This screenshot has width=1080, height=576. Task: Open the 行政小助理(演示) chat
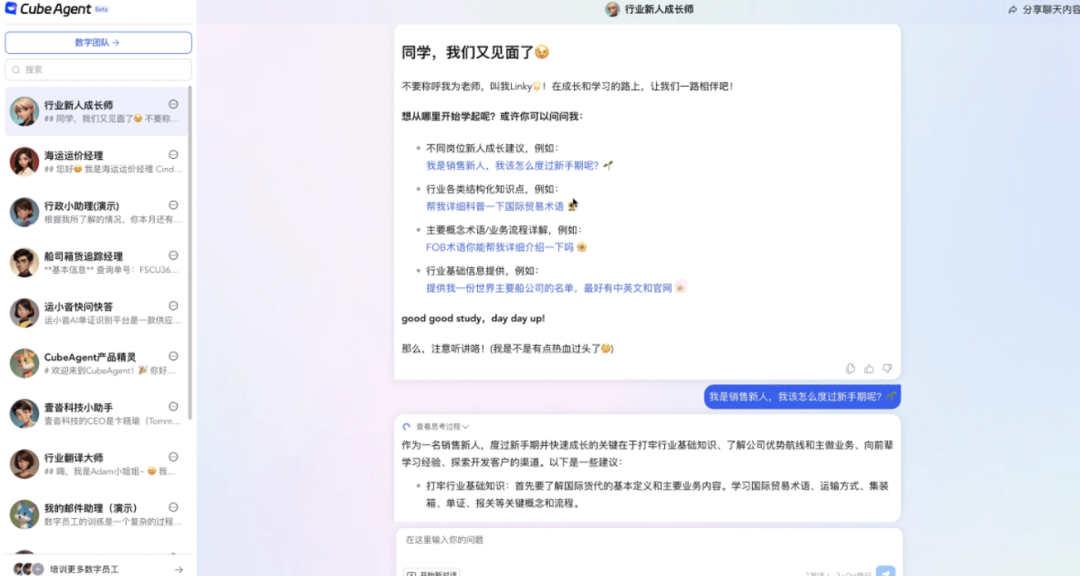pyautogui.click(x=96, y=212)
